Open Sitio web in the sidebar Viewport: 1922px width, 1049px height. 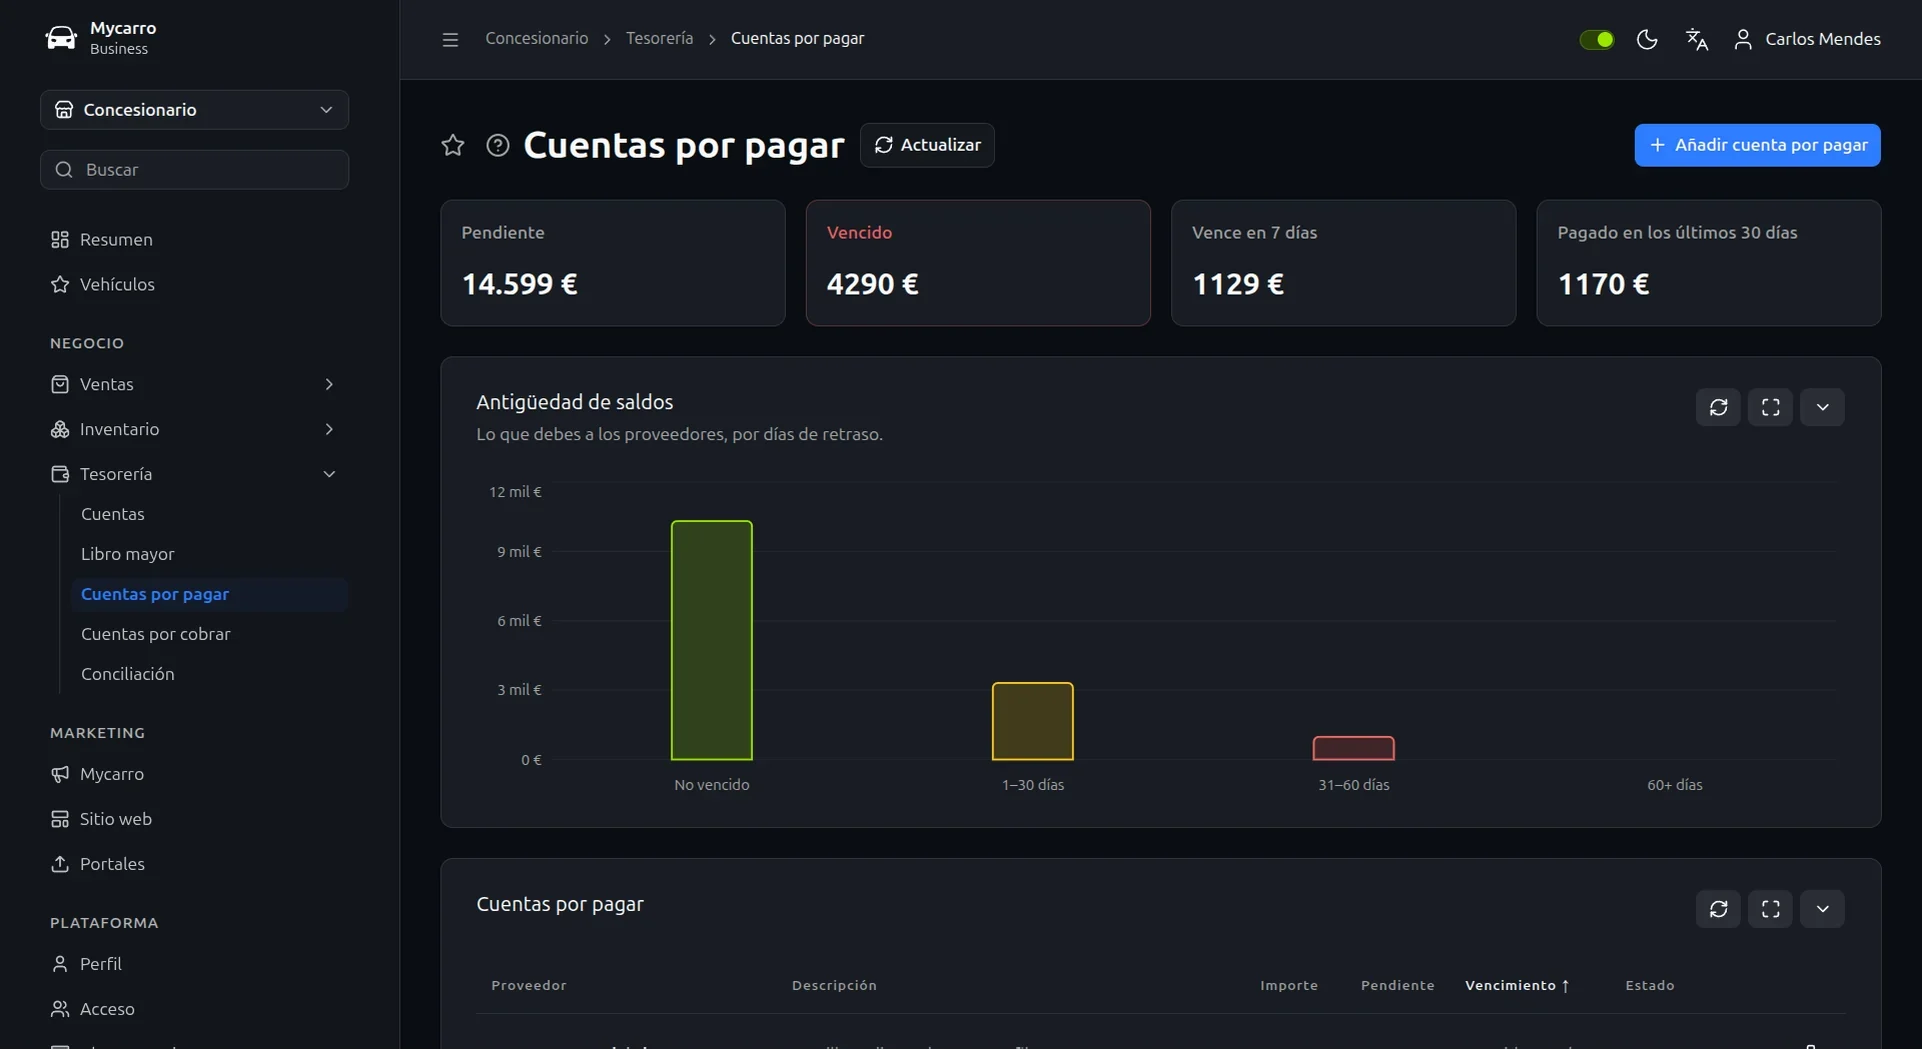tap(194, 820)
